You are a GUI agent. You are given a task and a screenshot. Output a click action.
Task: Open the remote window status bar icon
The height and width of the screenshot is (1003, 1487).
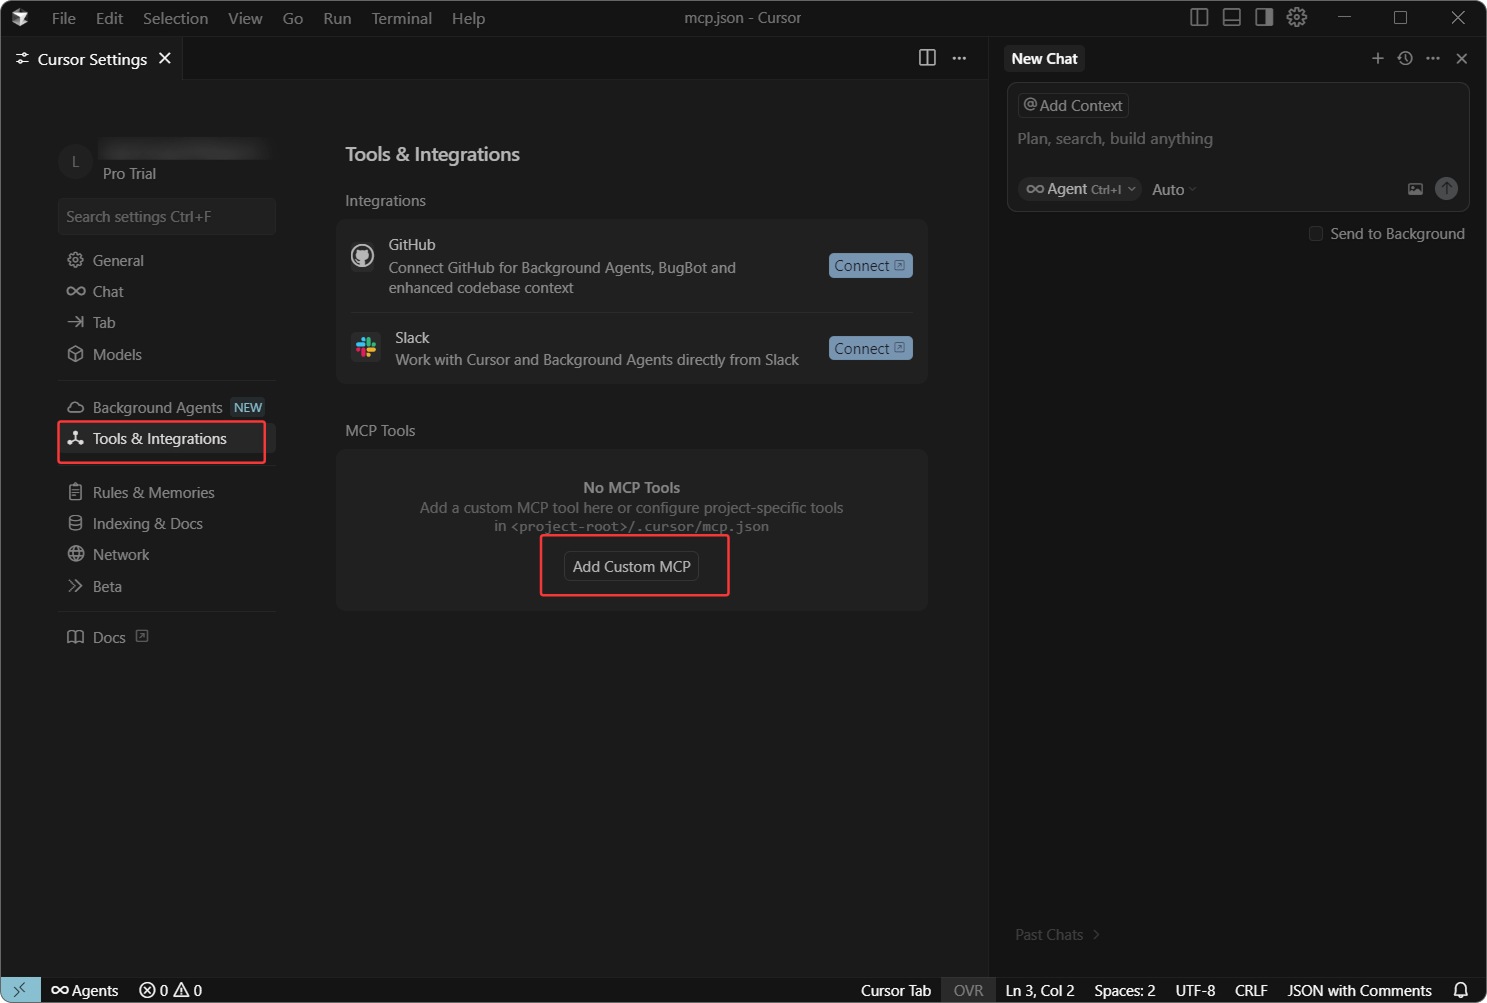(20, 990)
